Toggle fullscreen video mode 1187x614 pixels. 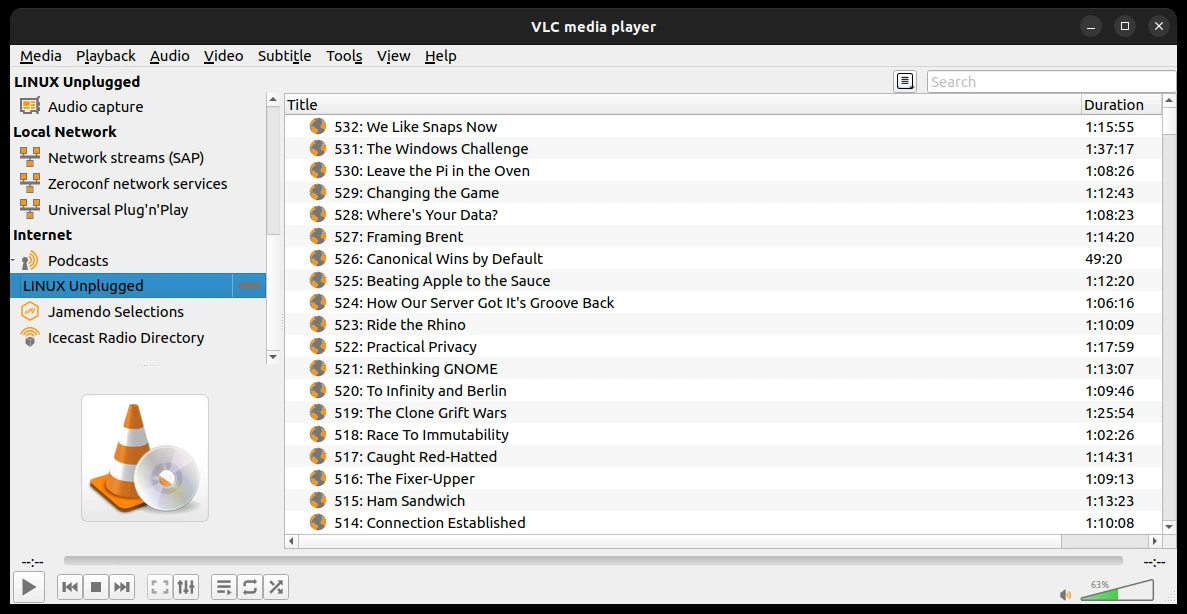tap(160, 587)
